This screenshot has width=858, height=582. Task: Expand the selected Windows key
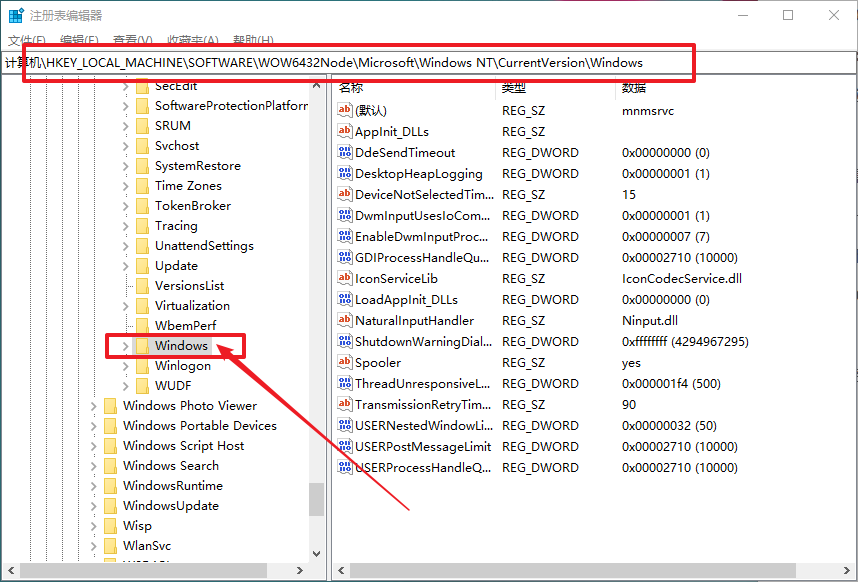(125, 346)
